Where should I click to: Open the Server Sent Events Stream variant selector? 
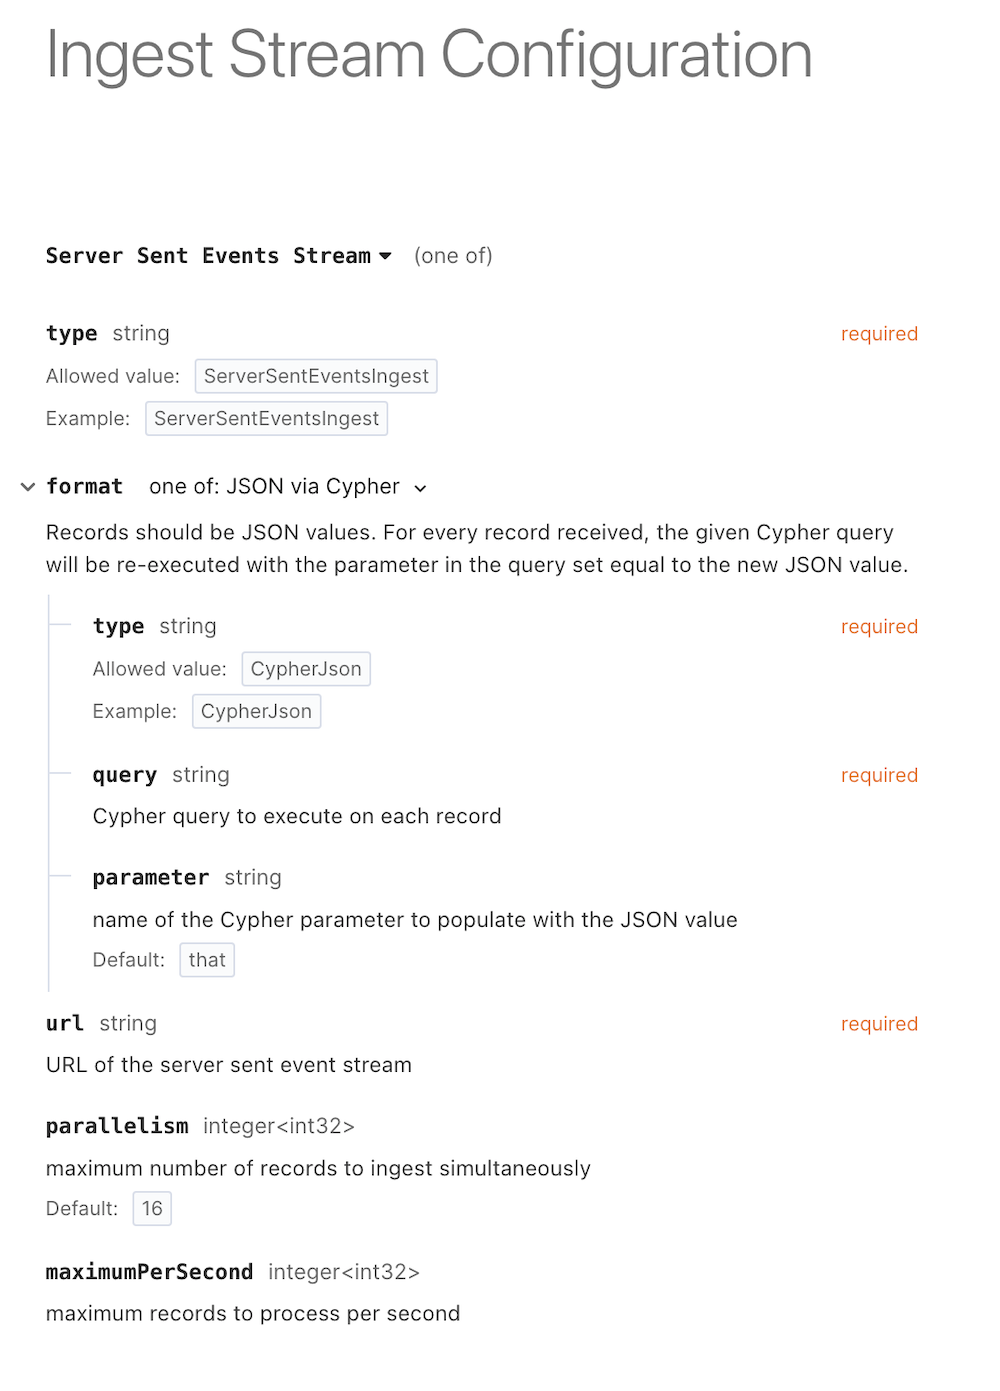point(386,256)
